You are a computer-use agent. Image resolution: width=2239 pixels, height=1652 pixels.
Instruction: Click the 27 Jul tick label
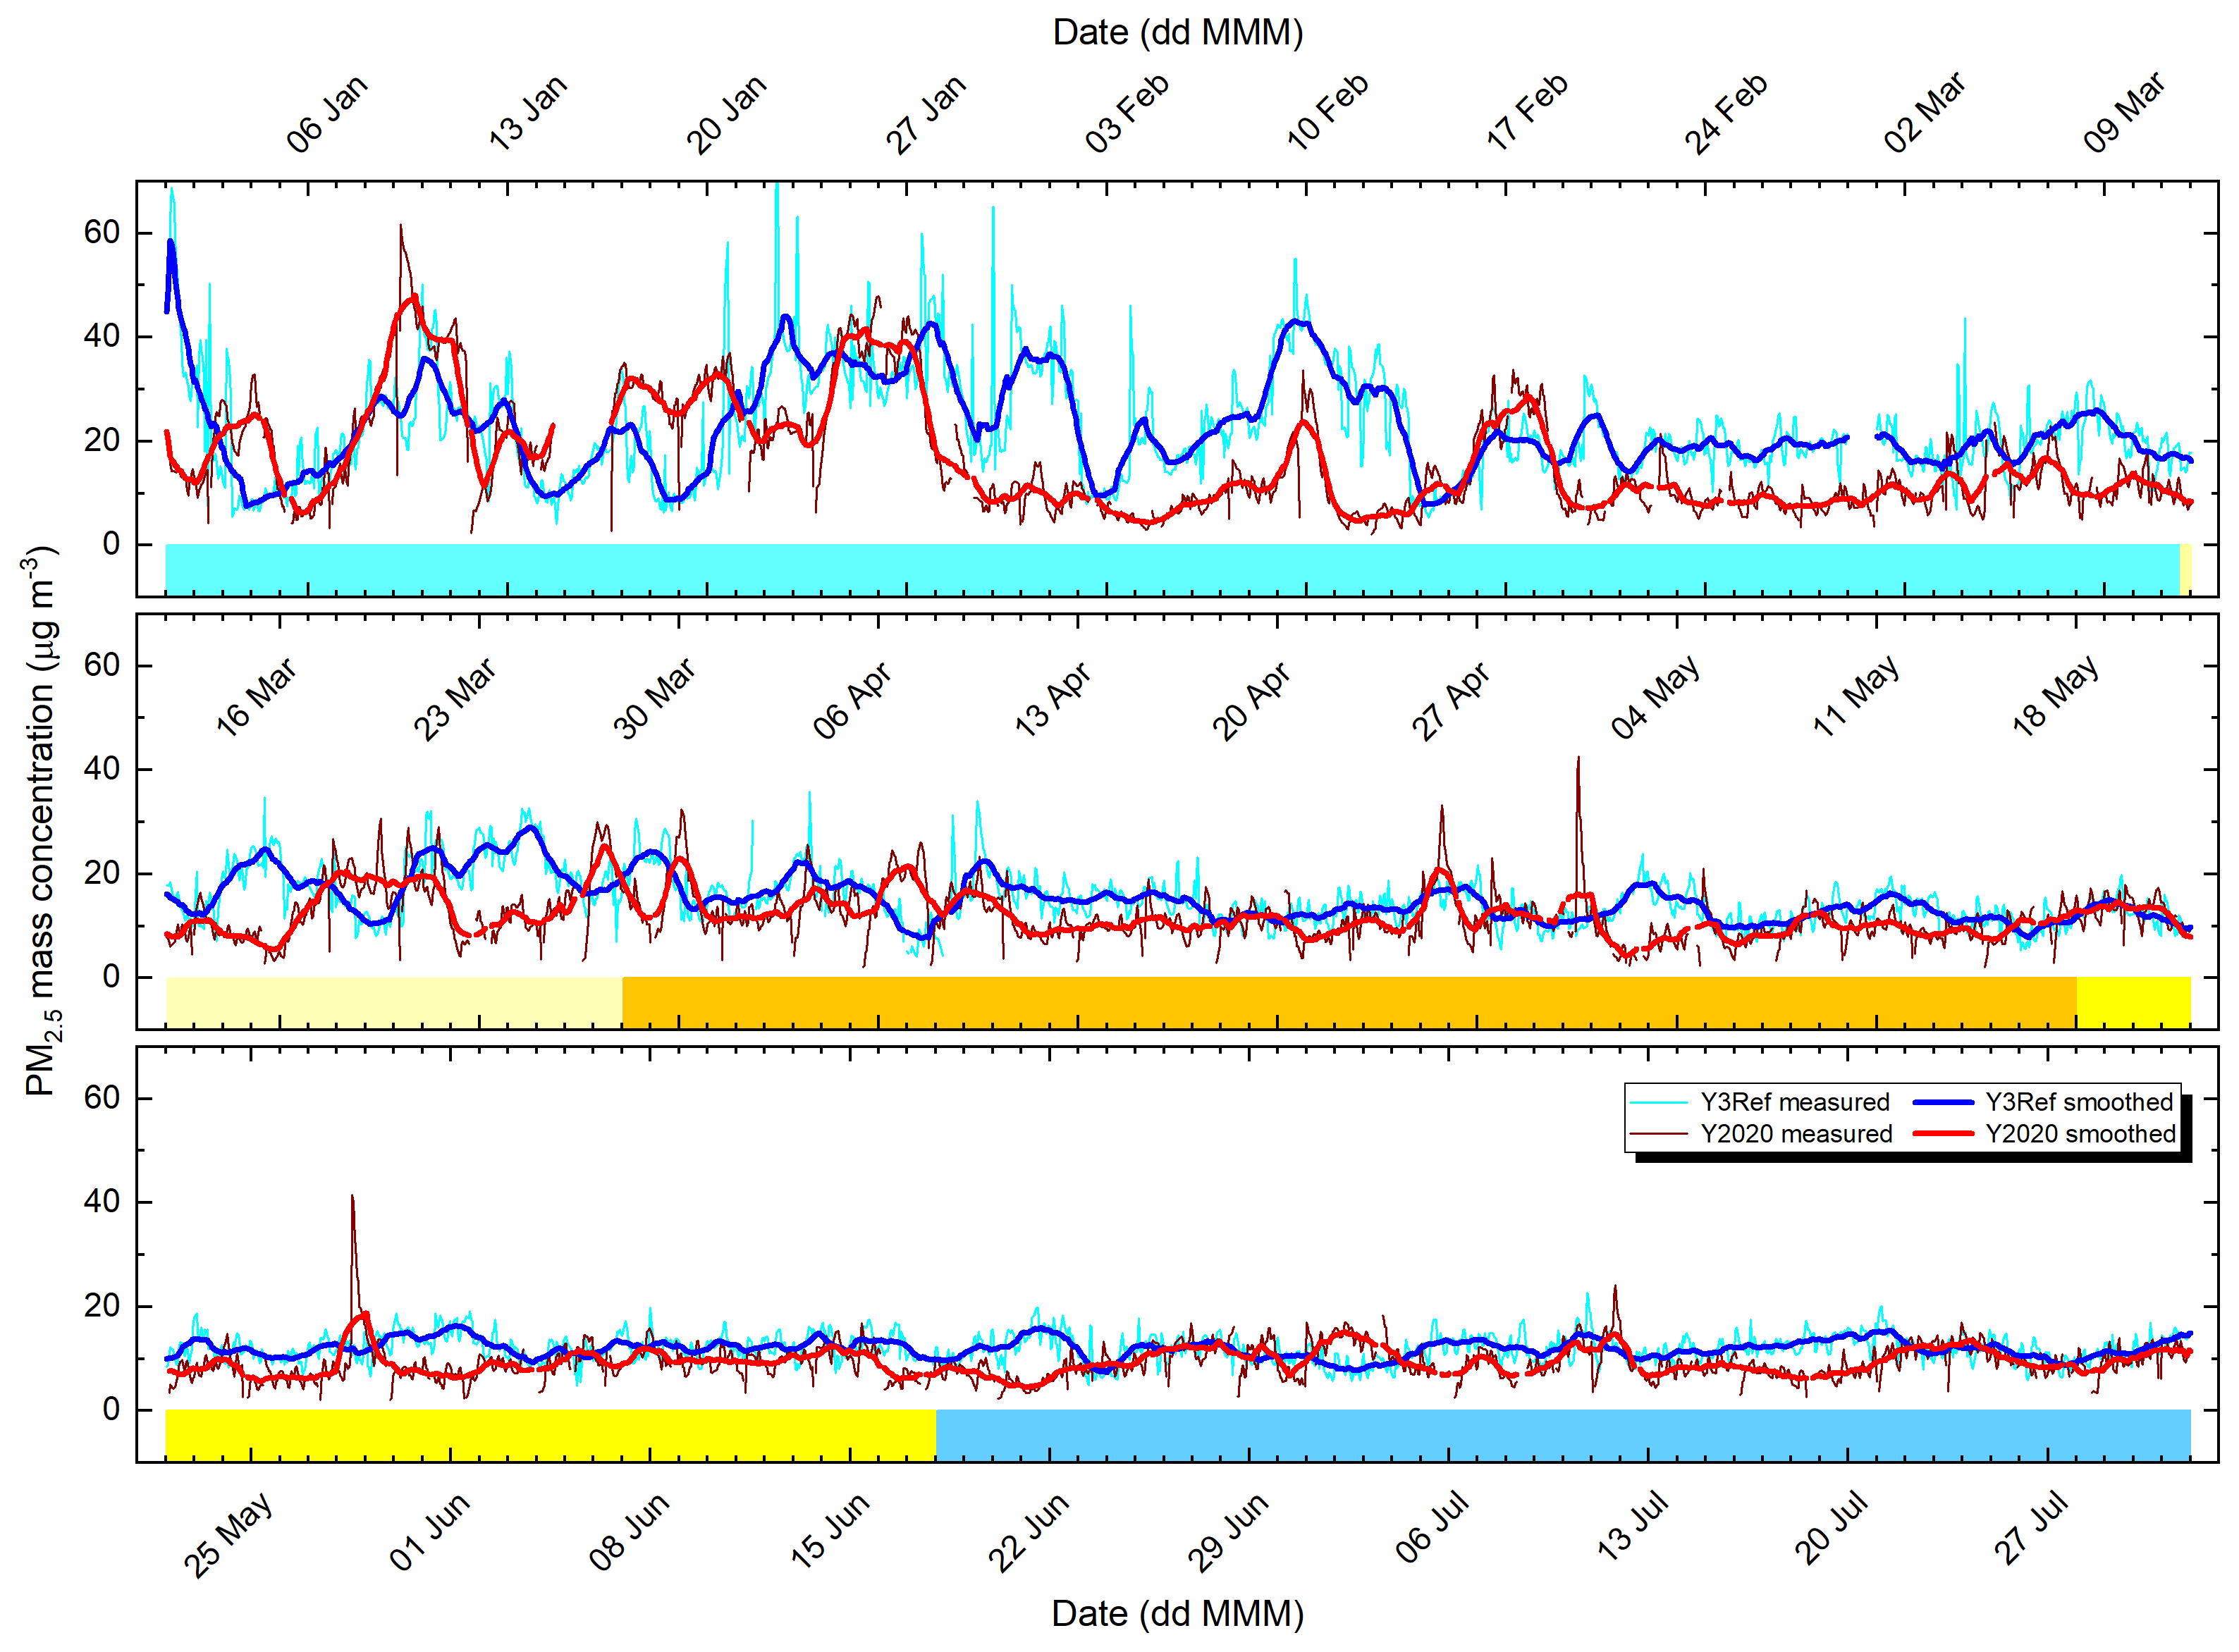(2030, 1528)
